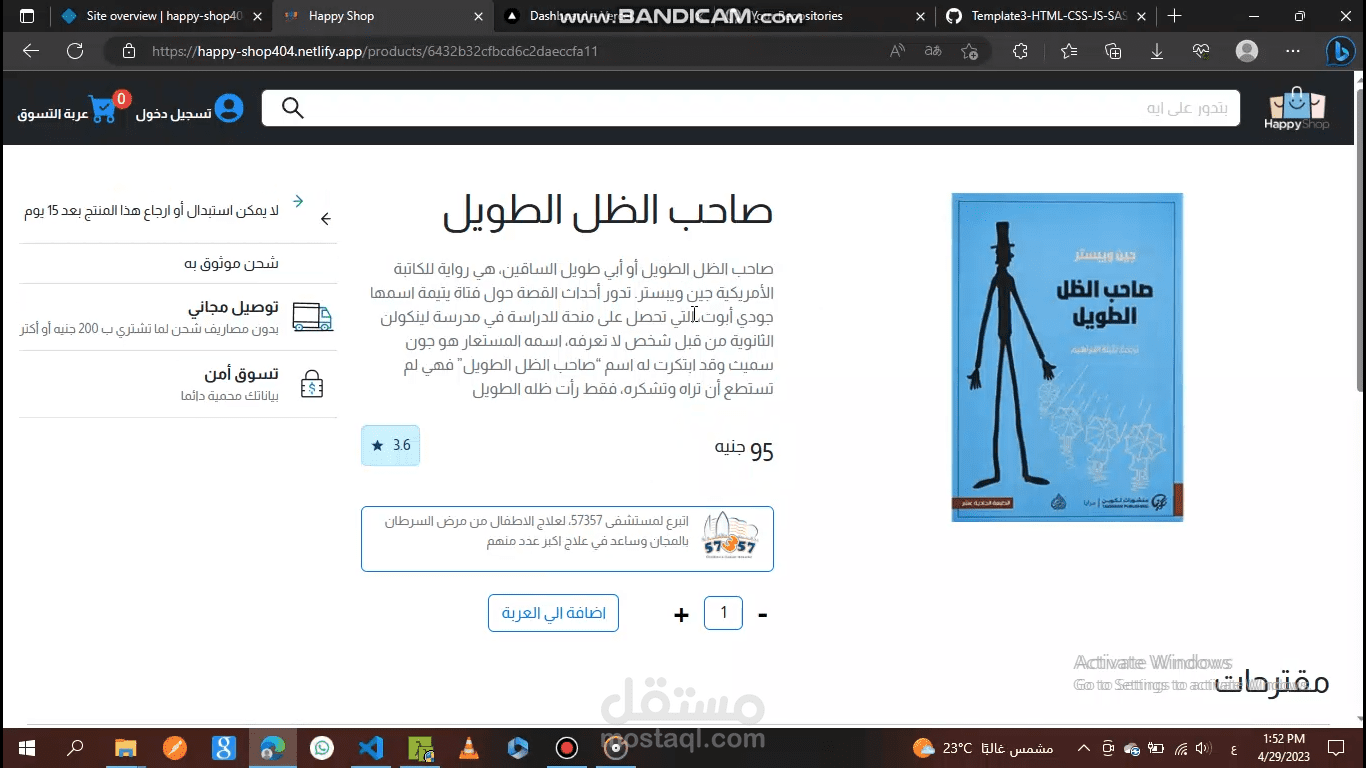The image size is (1366, 768).
Task: Open the favorites list icon
Action: [x=1069, y=51]
